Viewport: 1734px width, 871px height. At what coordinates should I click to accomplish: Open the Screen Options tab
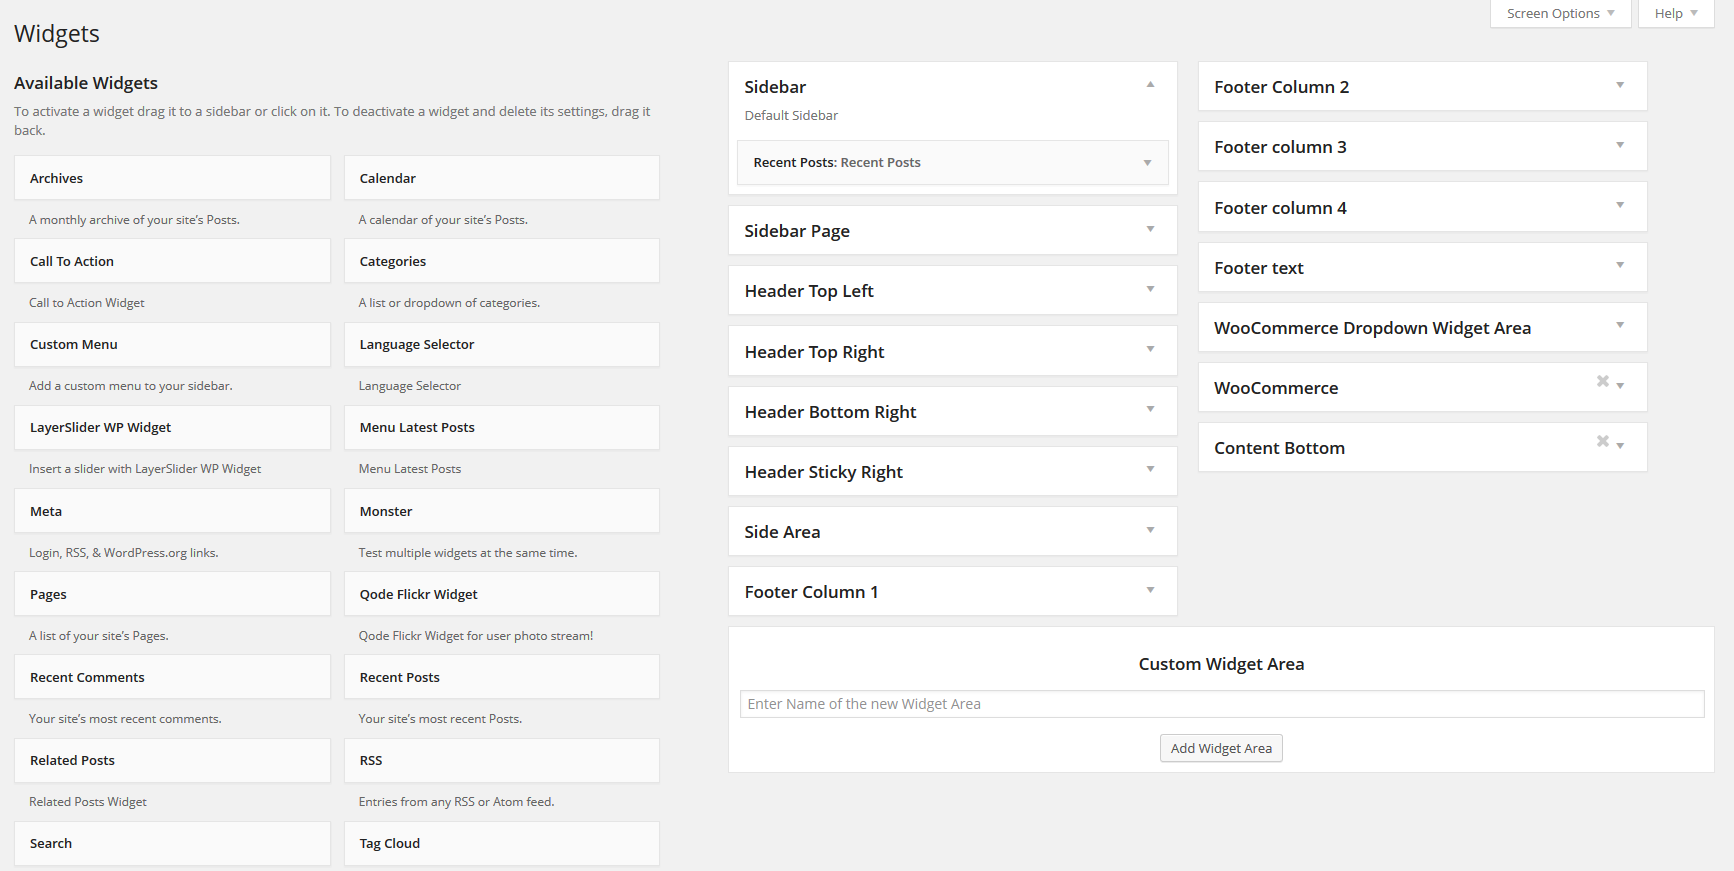point(1560,14)
